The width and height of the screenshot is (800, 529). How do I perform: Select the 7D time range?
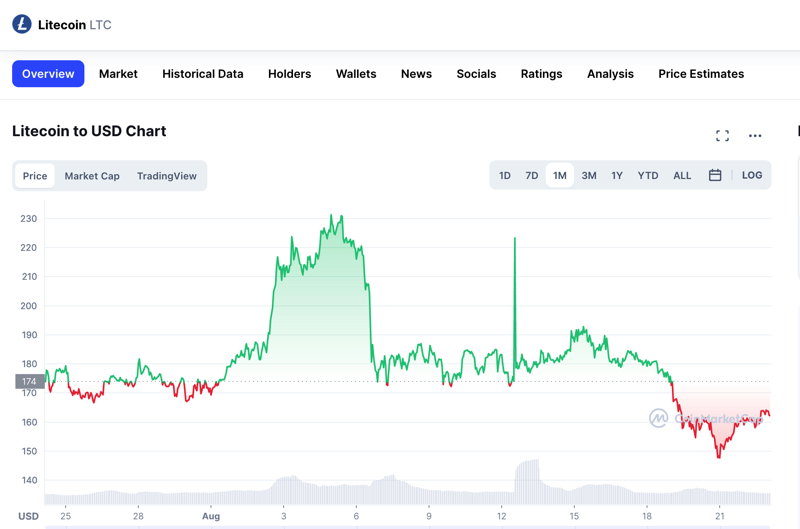(x=532, y=175)
